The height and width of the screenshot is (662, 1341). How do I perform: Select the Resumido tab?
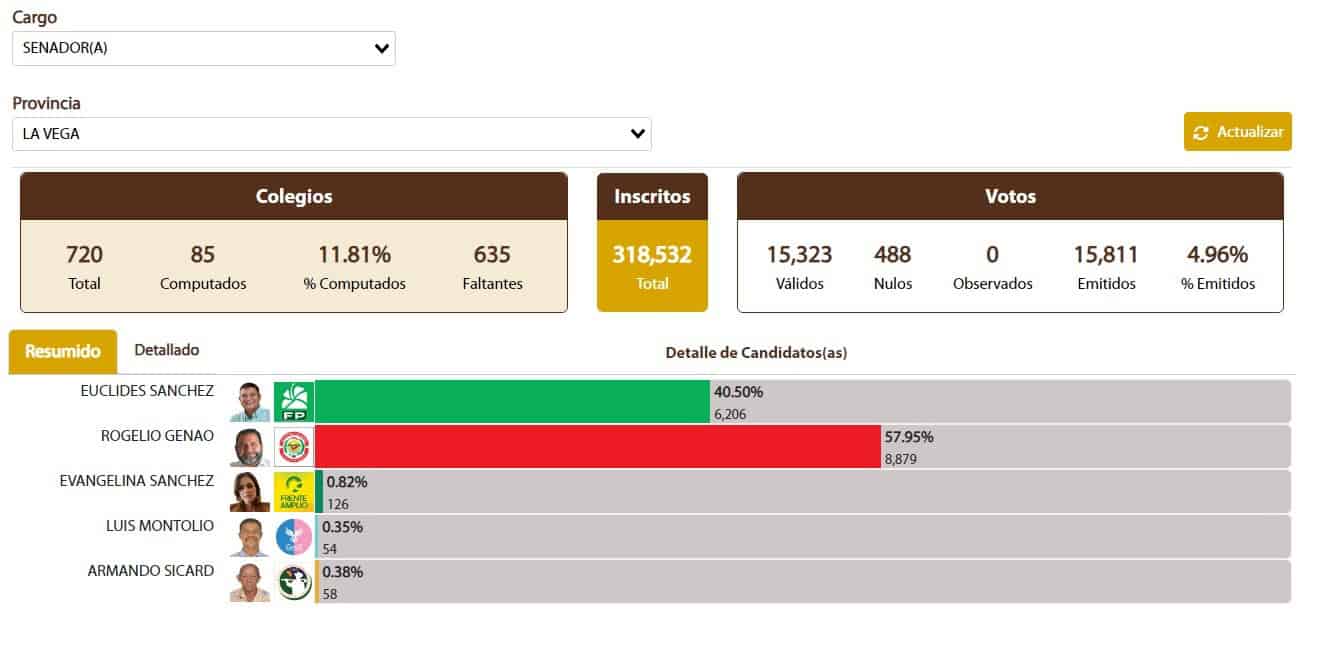63,351
